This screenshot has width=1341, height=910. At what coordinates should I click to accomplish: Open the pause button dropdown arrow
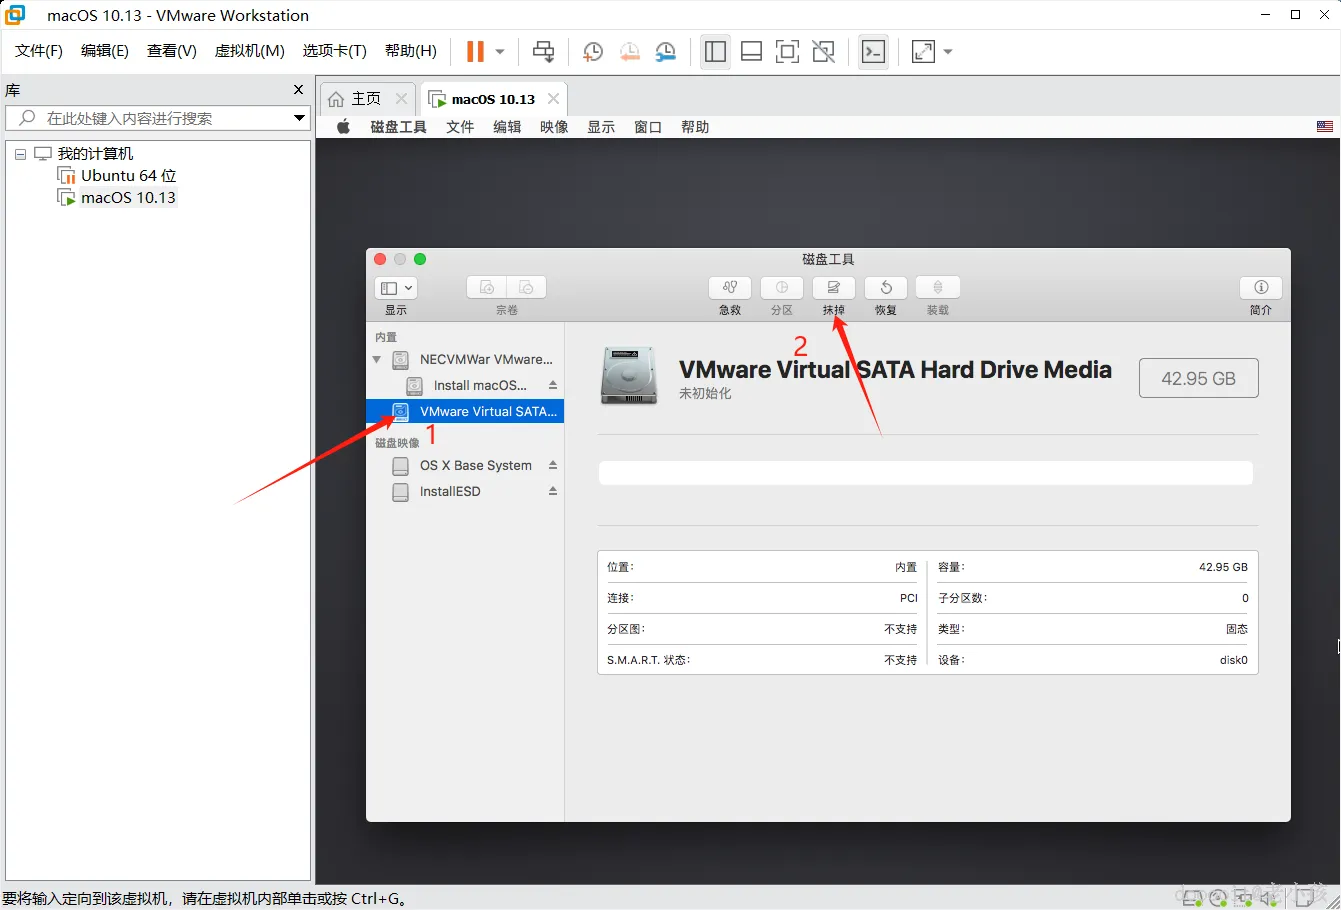[500, 52]
